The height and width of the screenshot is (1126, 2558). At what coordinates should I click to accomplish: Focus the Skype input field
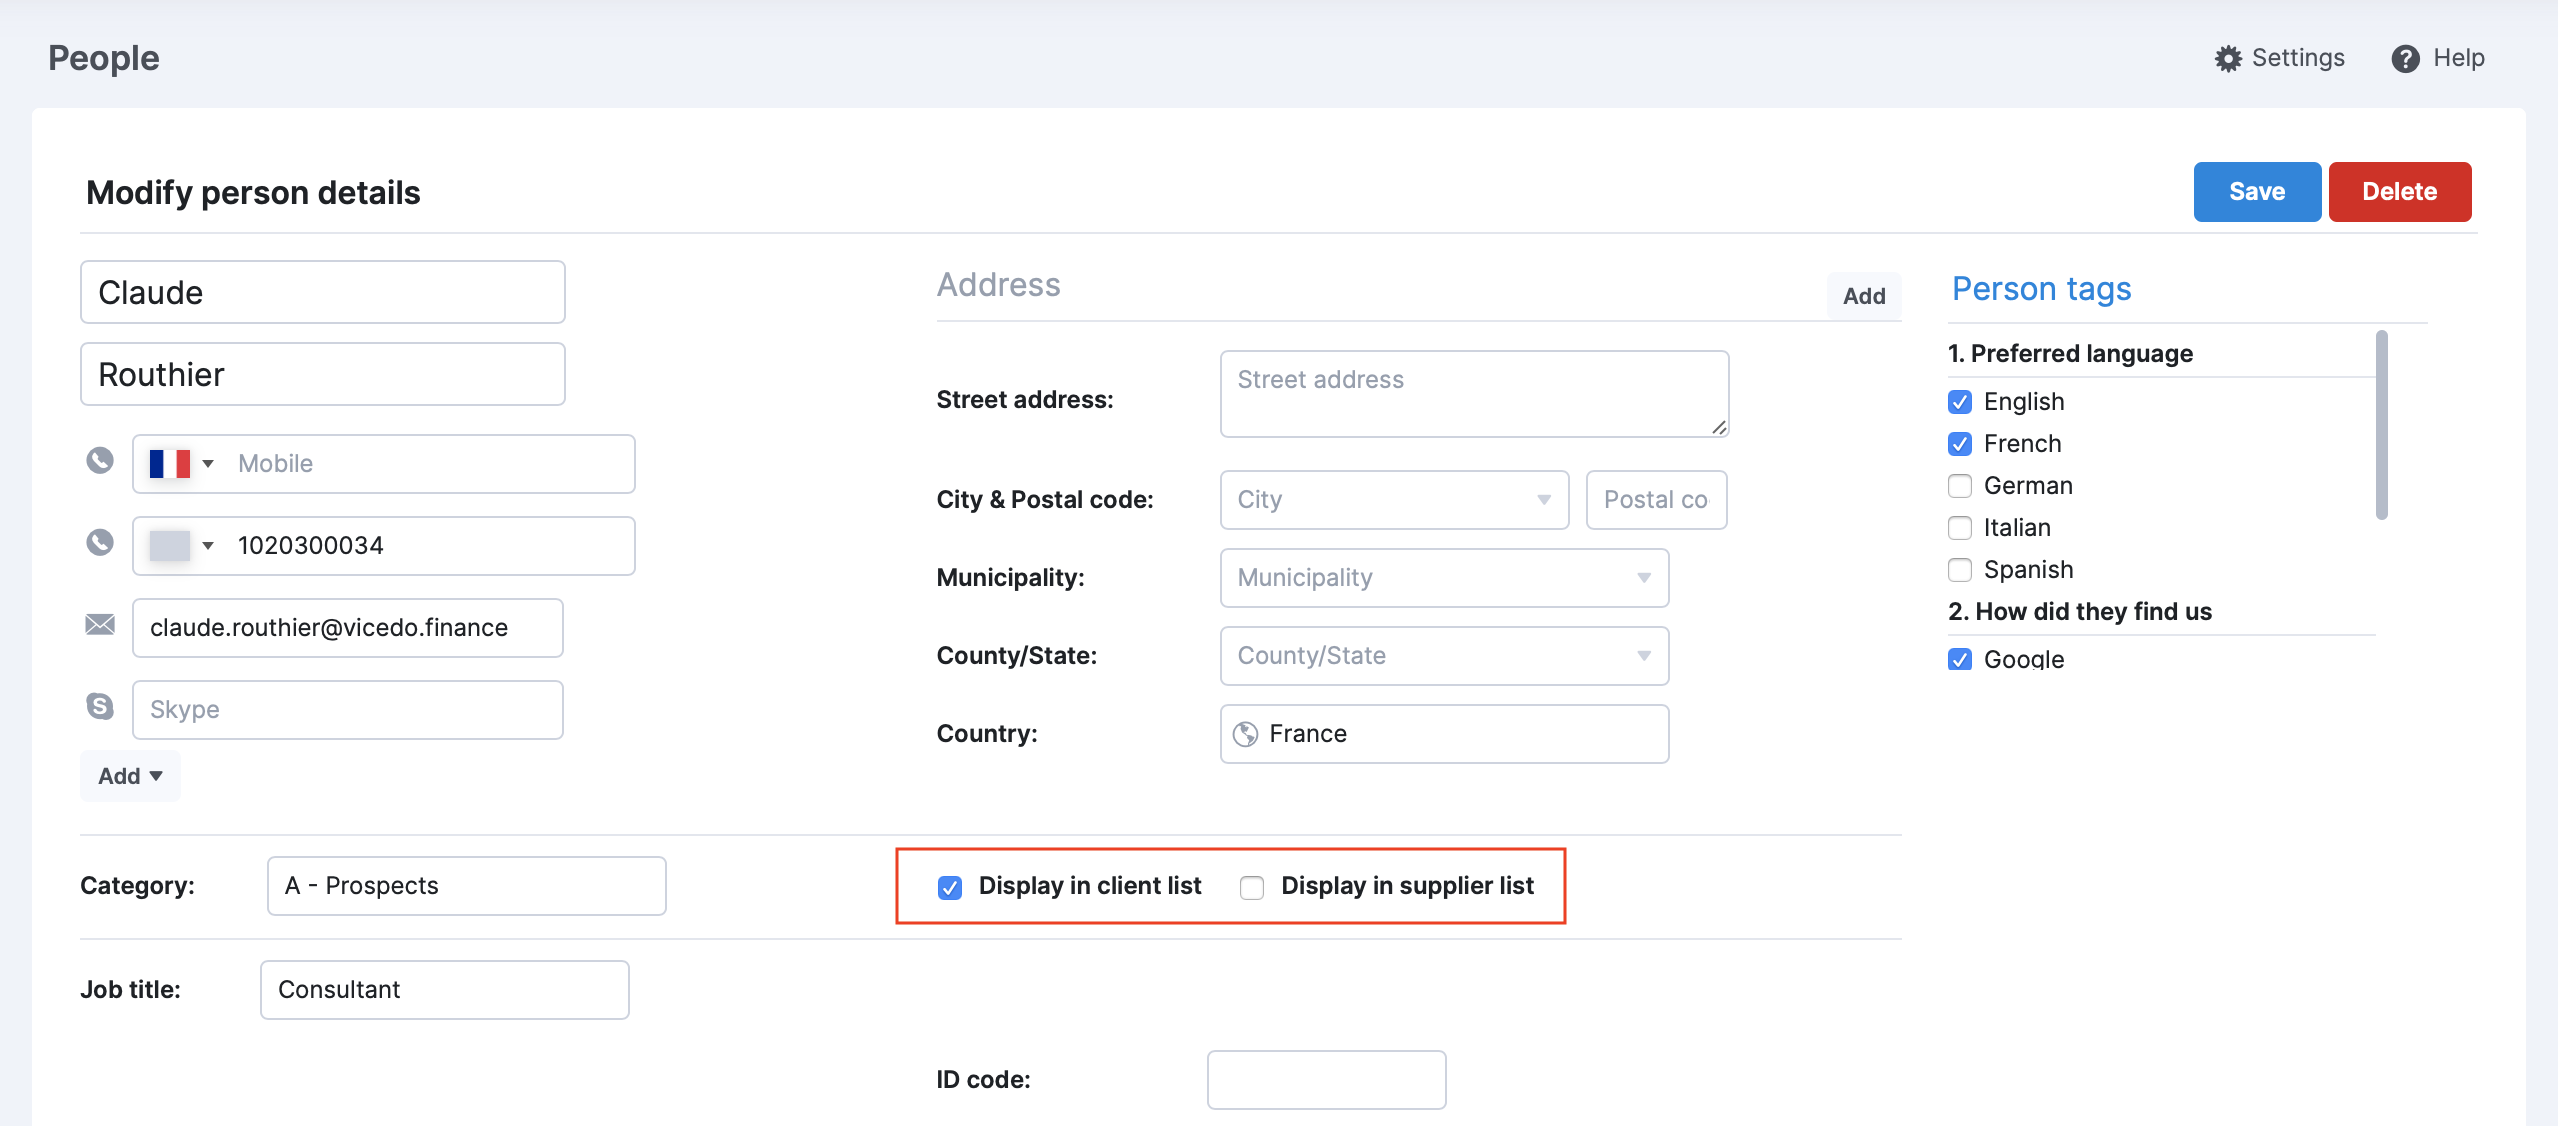pyautogui.click(x=348, y=710)
